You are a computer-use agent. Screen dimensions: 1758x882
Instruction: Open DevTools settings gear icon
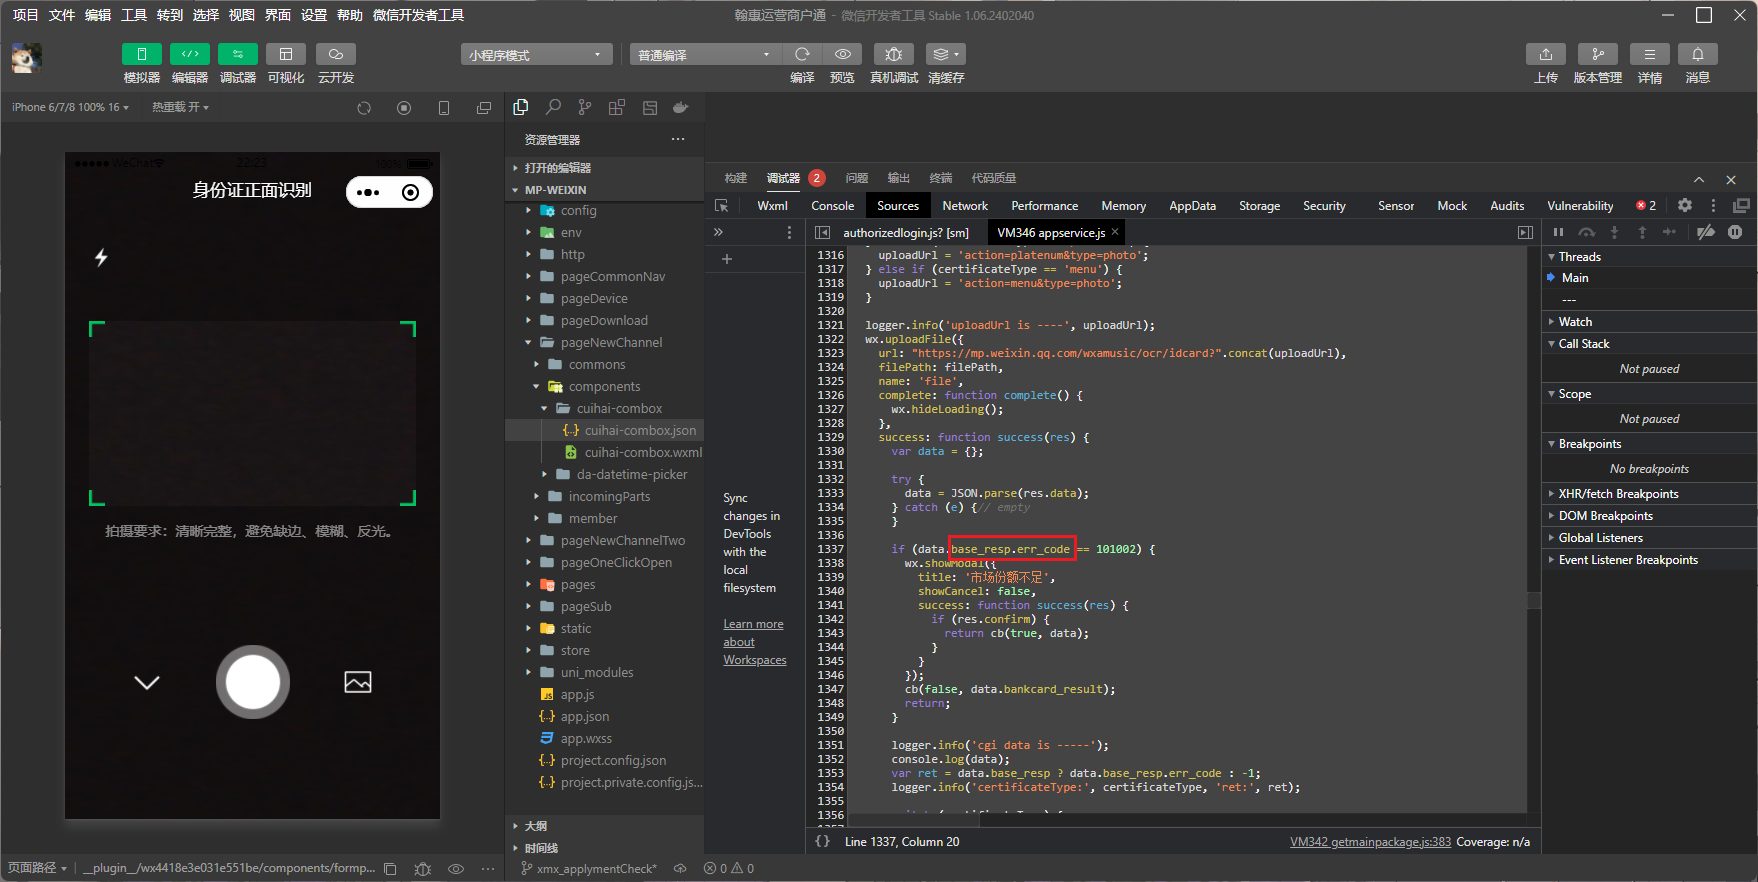pyautogui.click(x=1685, y=205)
